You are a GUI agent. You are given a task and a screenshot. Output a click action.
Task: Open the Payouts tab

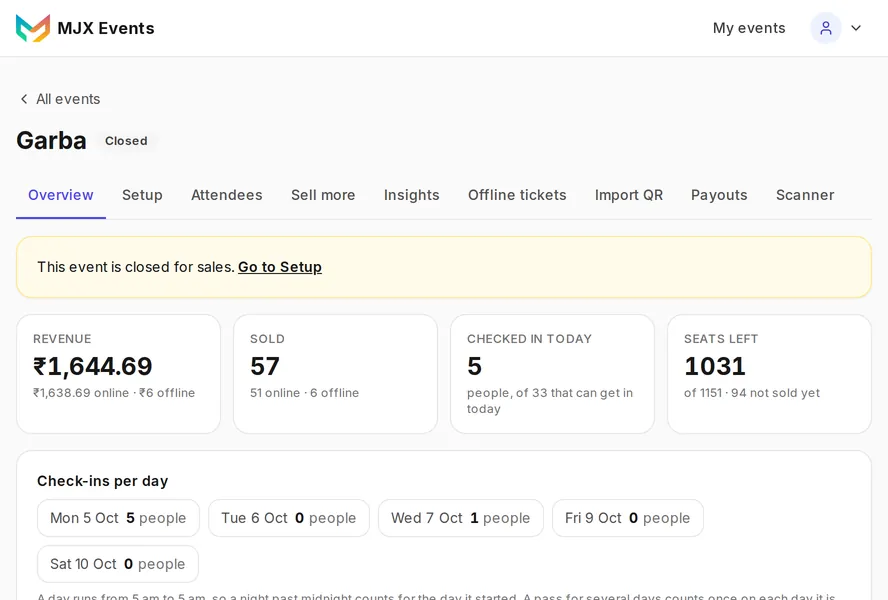tap(719, 195)
